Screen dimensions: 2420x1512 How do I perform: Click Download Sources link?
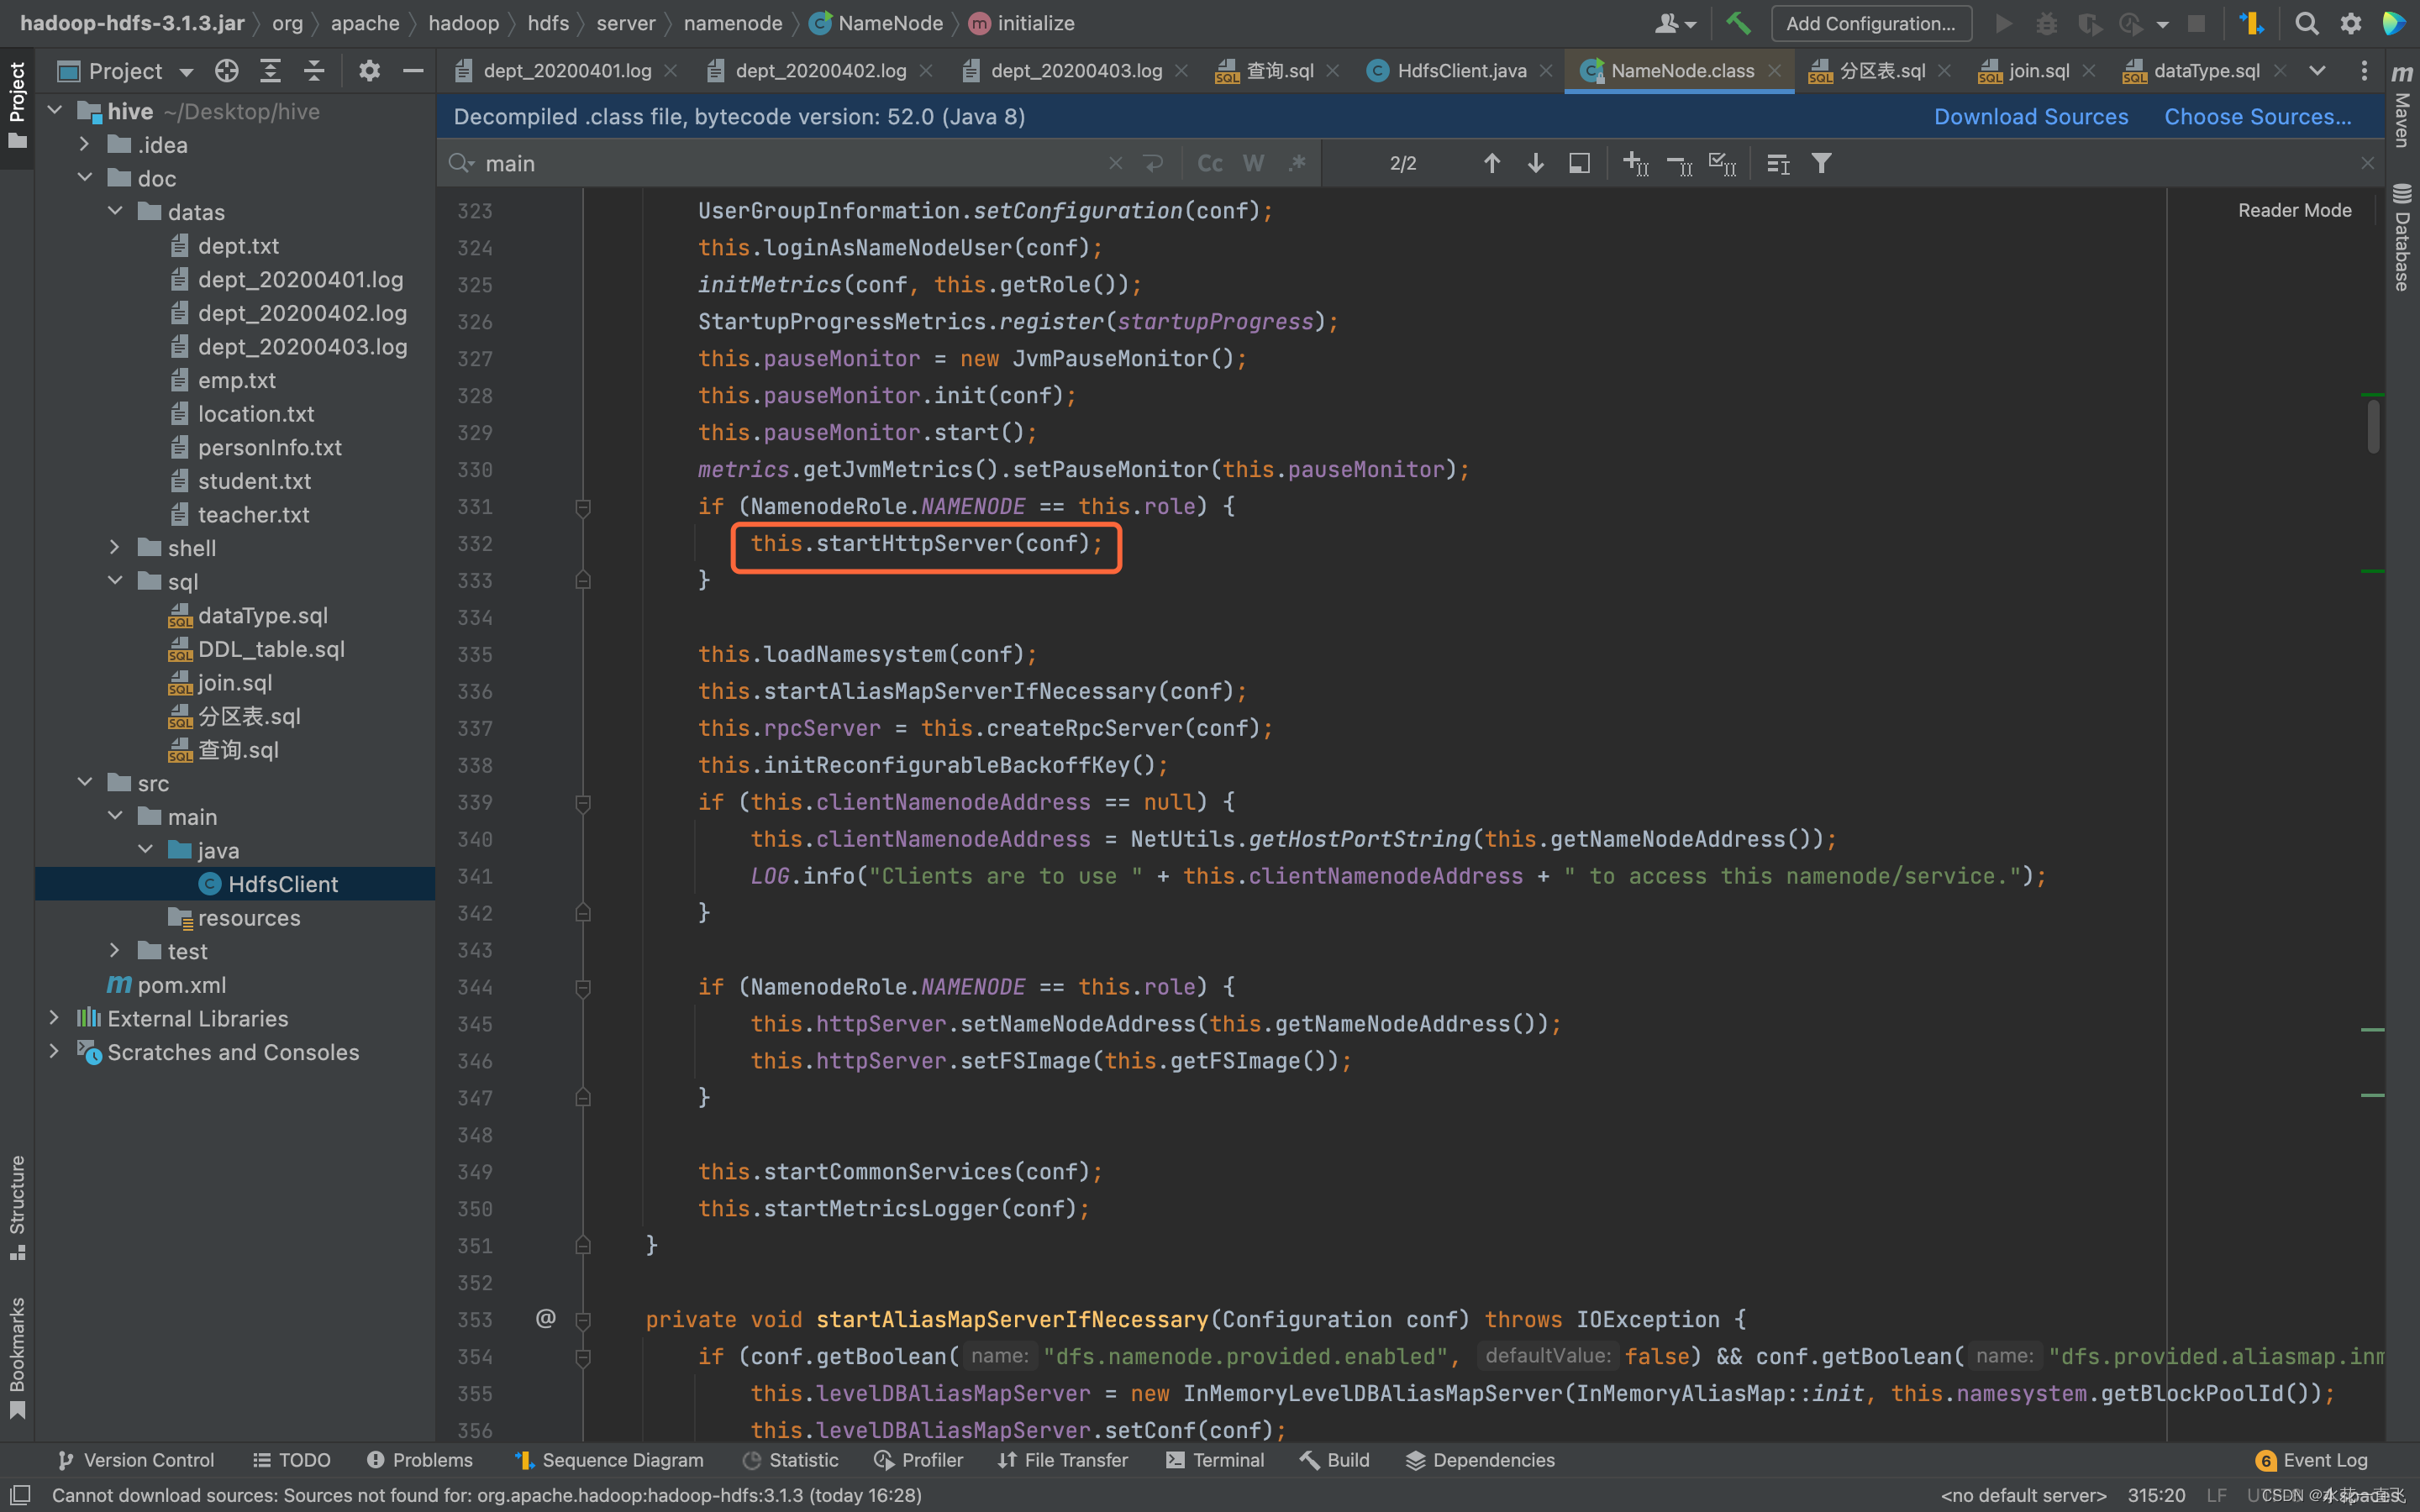click(x=2031, y=117)
